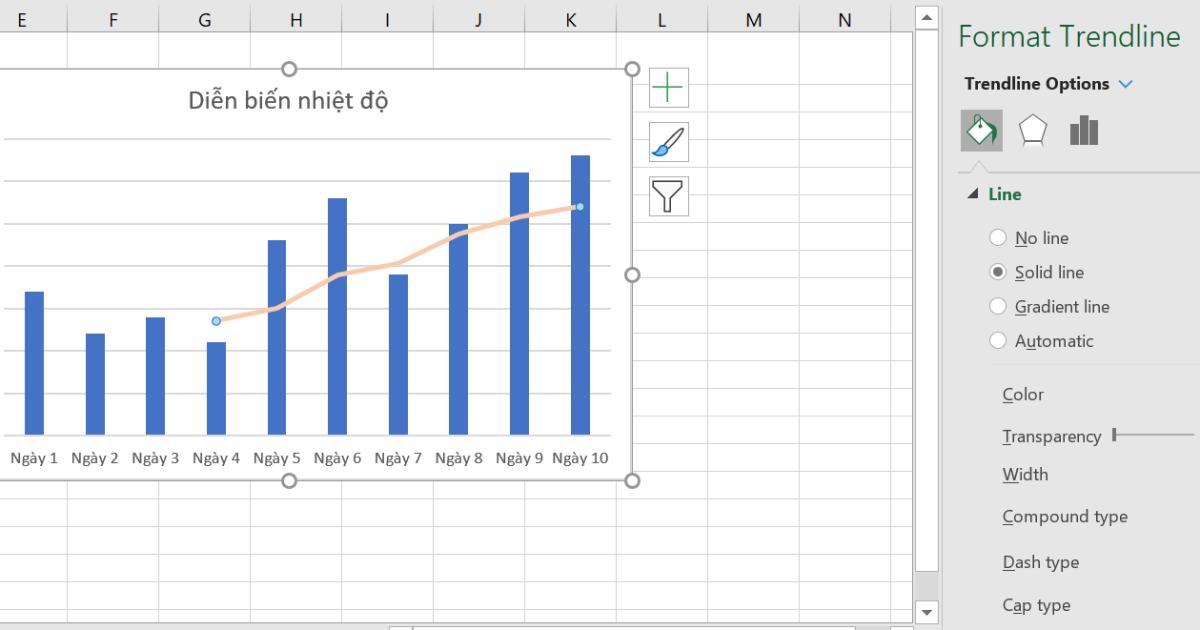Open the Color picker for the trendline
The width and height of the screenshot is (1200, 630).
pos(1022,394)
